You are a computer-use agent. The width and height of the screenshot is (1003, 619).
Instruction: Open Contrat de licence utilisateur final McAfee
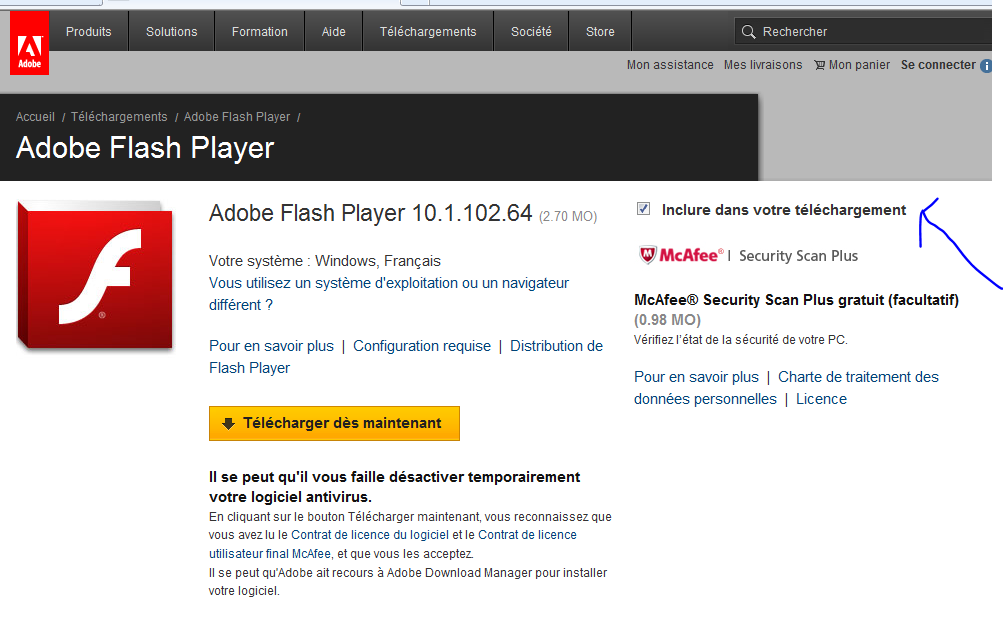pyautogui.click(x=393, y=544)
